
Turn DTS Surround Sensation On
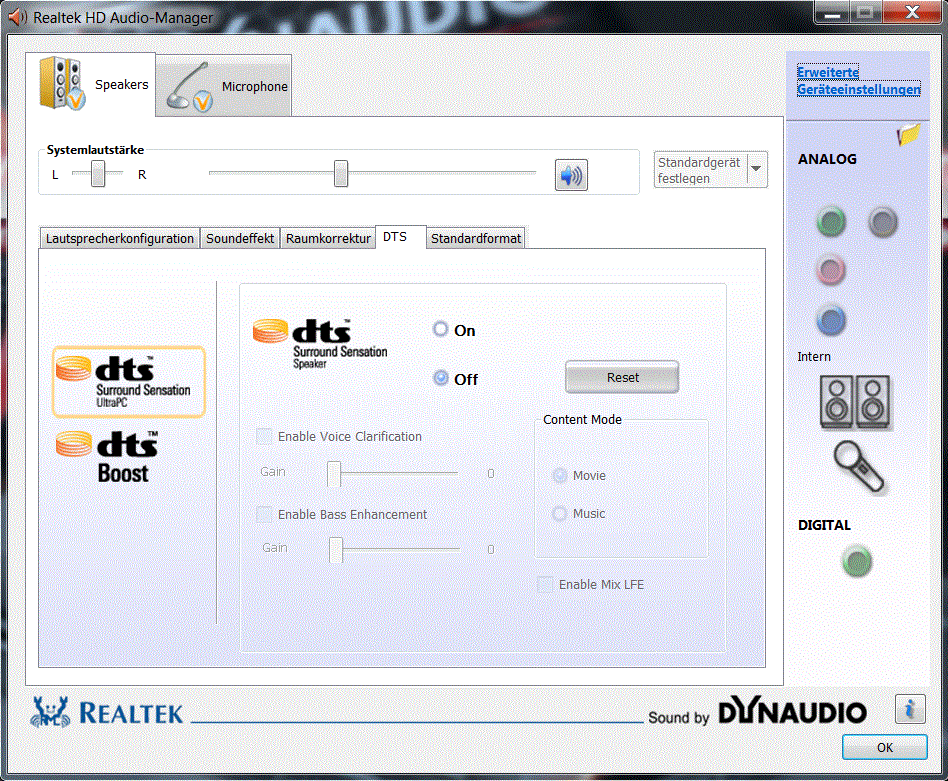[441, 329]
